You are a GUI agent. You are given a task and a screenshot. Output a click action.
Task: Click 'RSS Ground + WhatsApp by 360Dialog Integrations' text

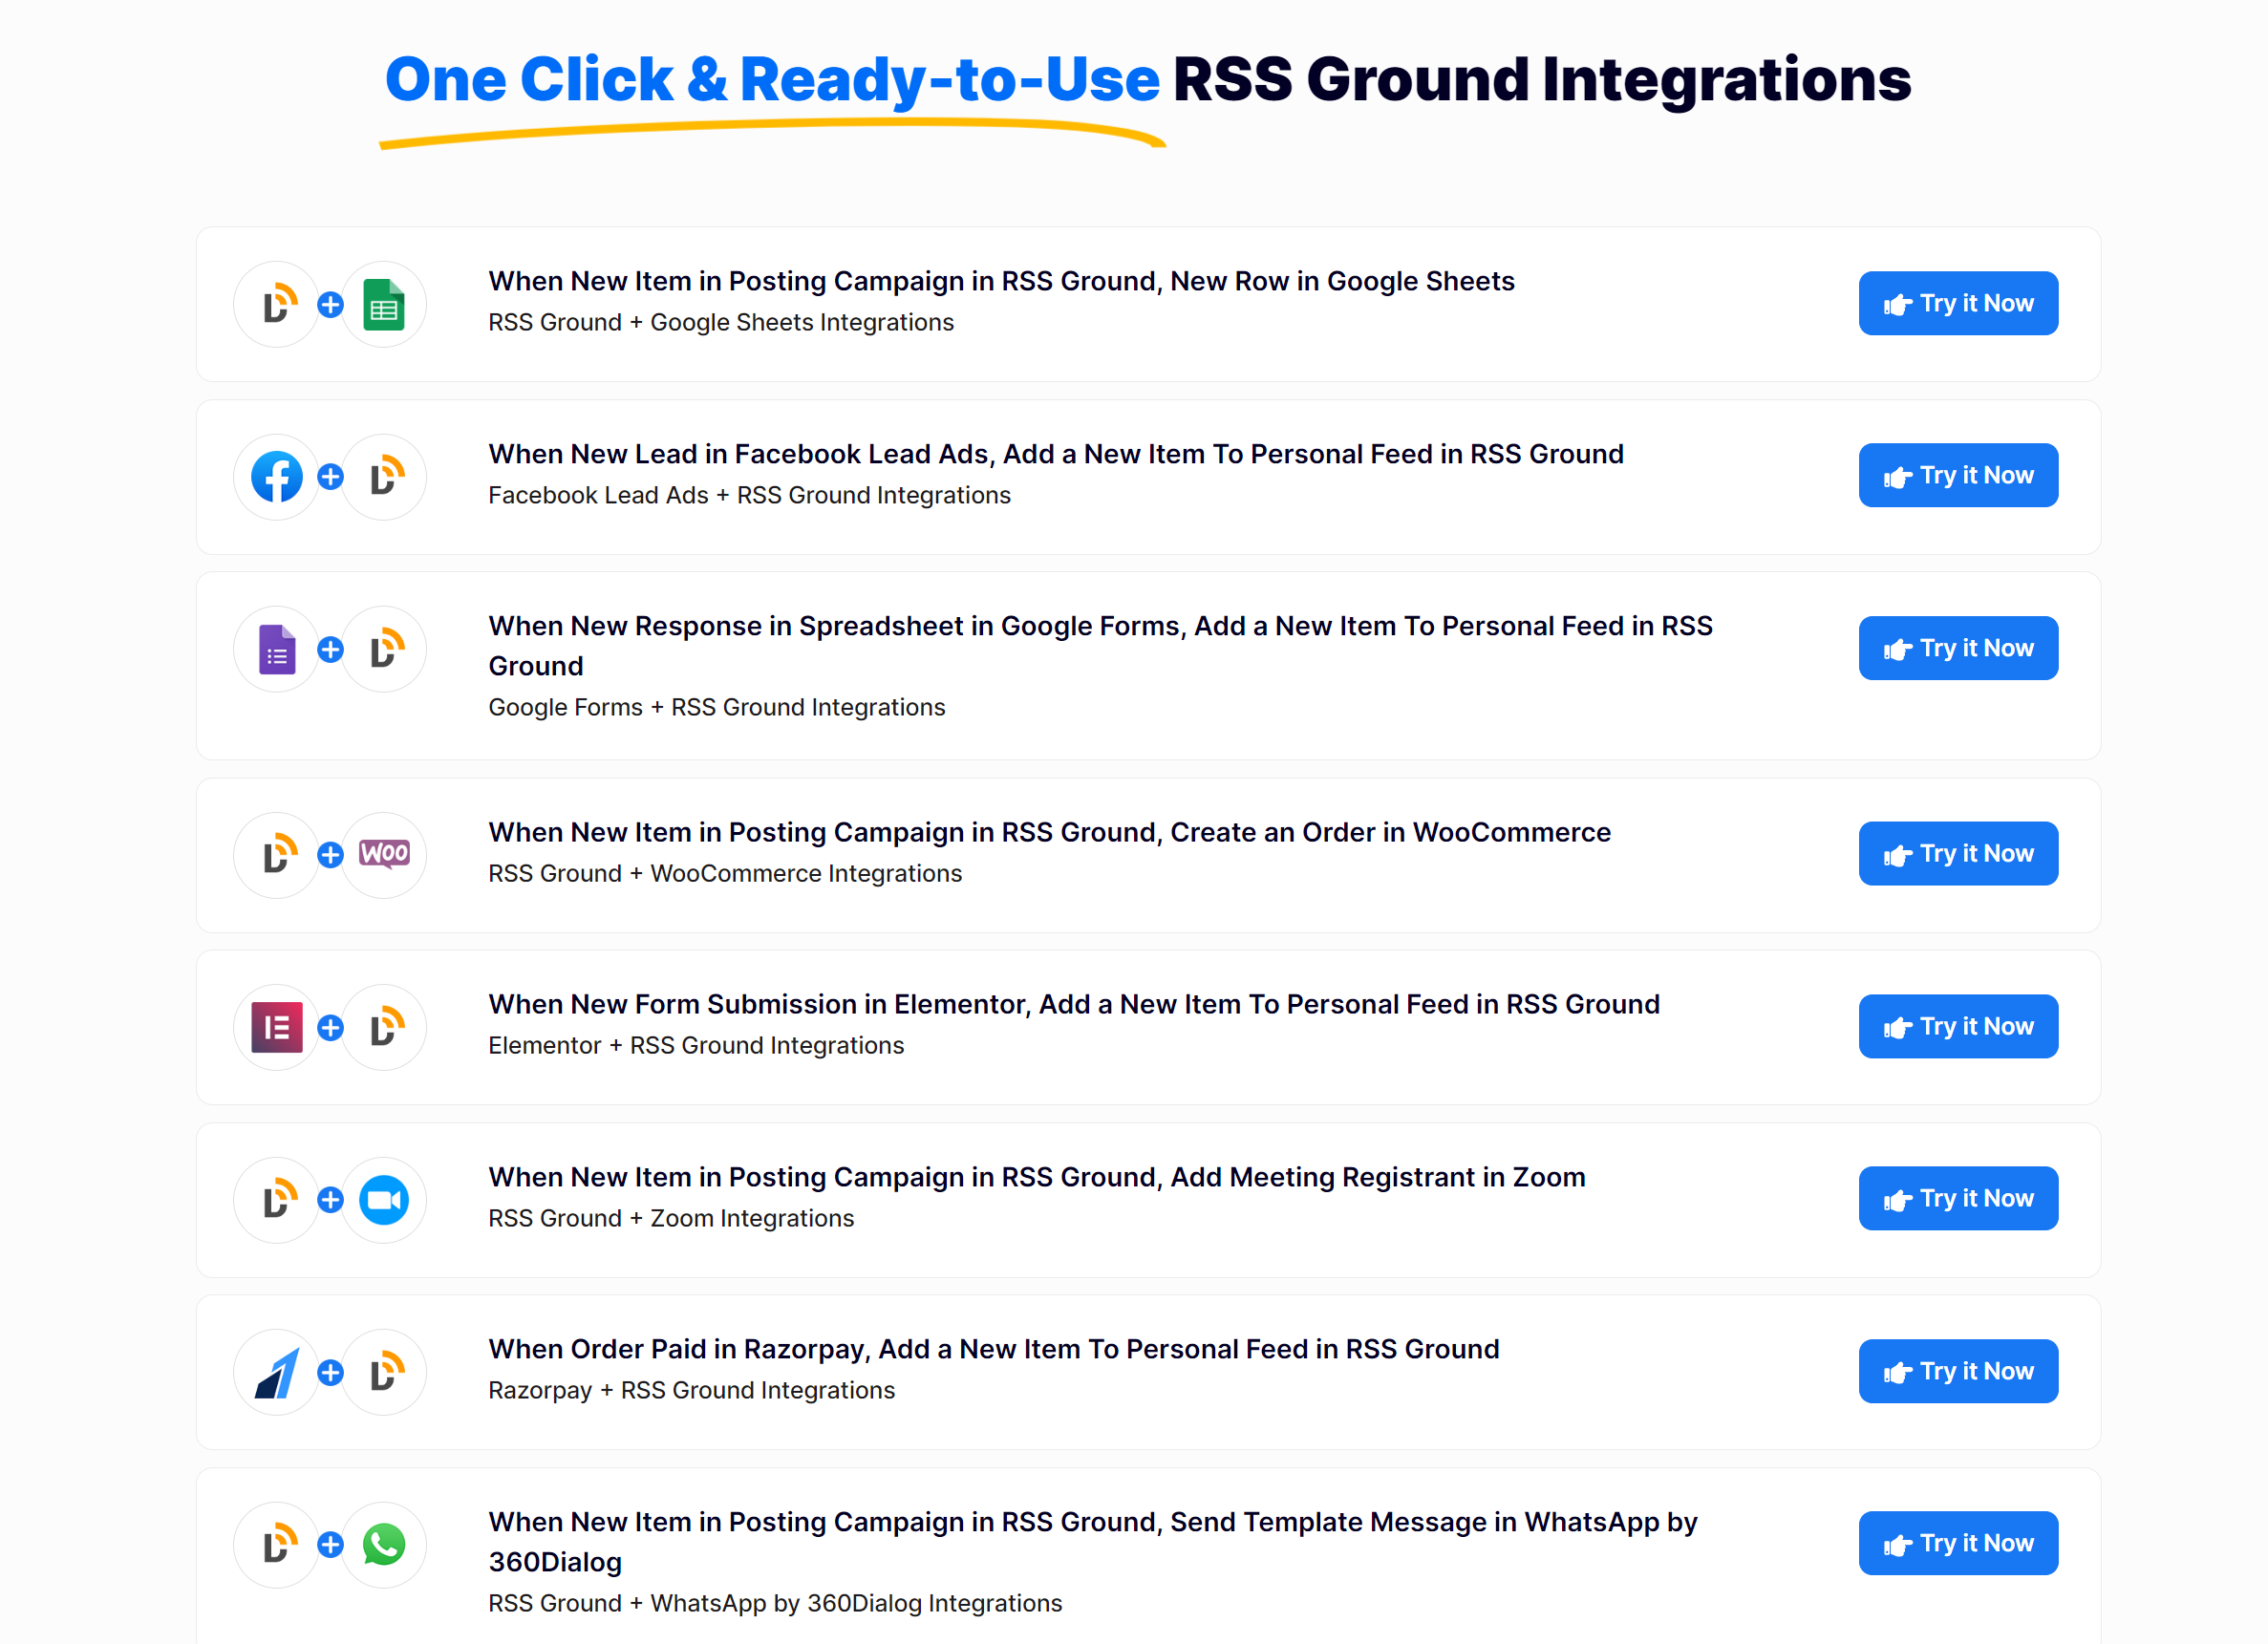775,1603
